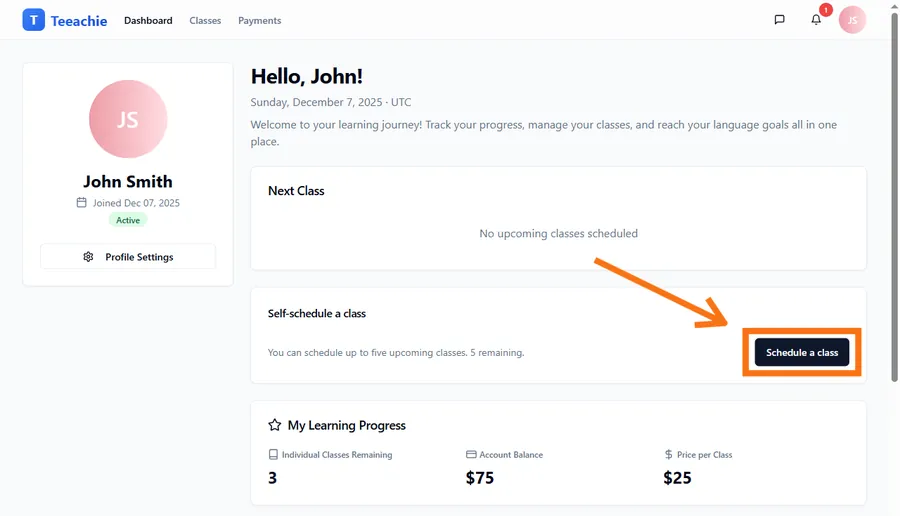Click the Teeachie logo icon

click(x=34, y=20)
